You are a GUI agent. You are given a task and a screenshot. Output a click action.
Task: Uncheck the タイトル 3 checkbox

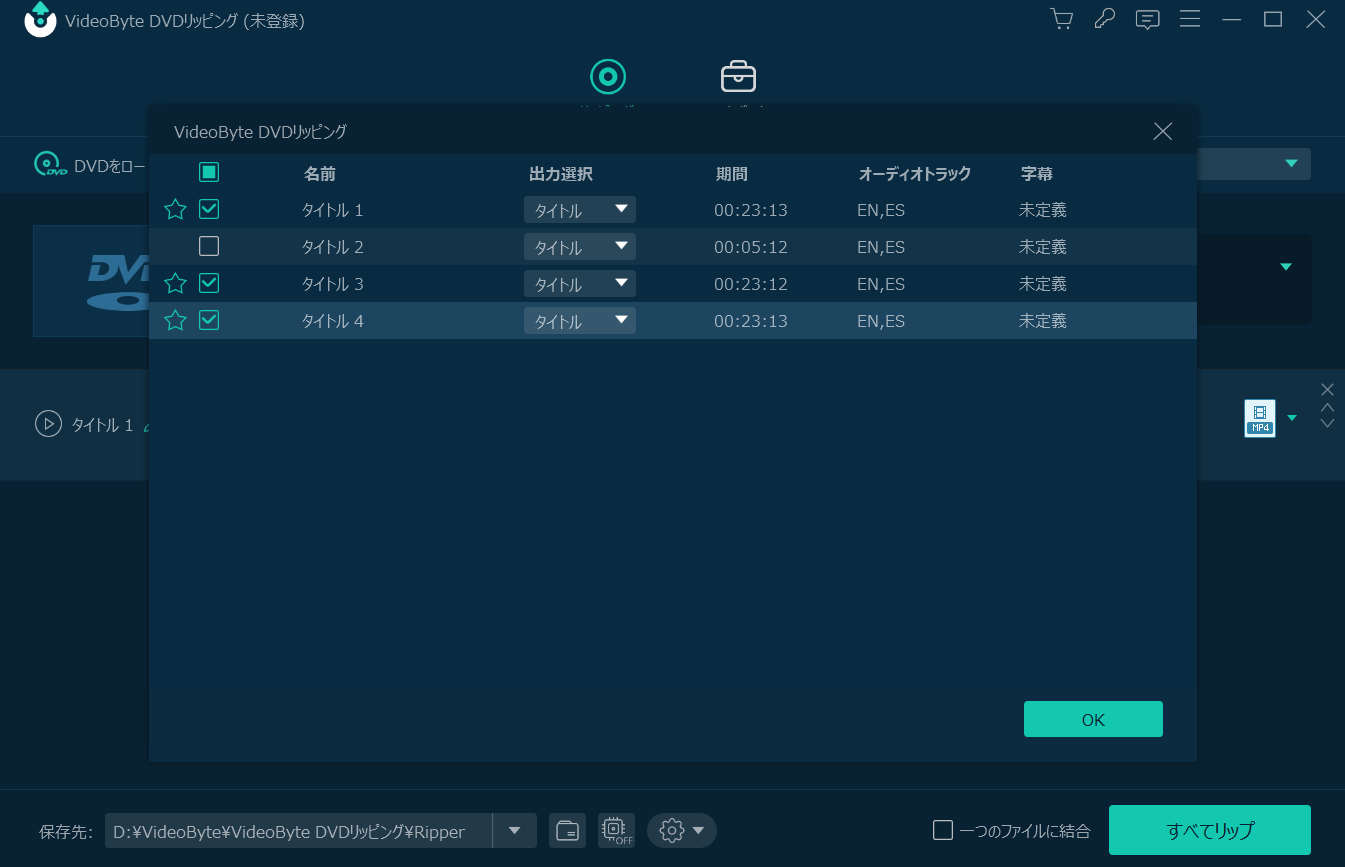pos(209,283)
